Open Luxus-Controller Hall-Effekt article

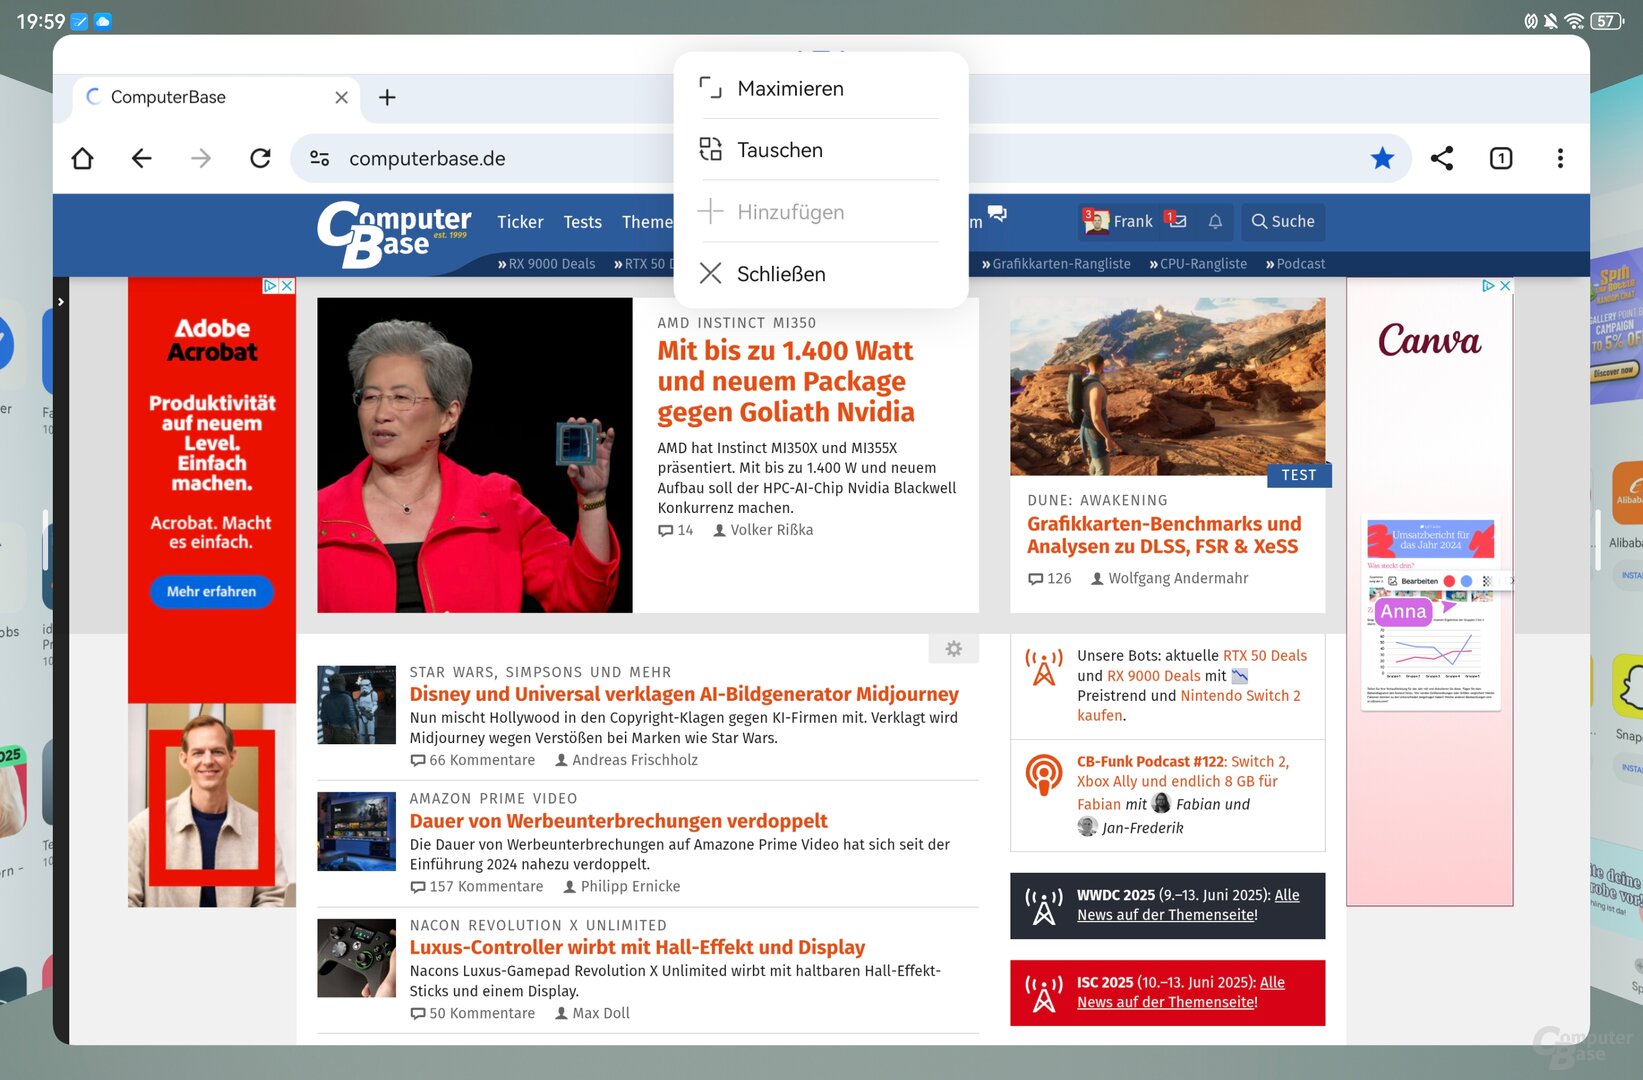(x=637, y=947)
